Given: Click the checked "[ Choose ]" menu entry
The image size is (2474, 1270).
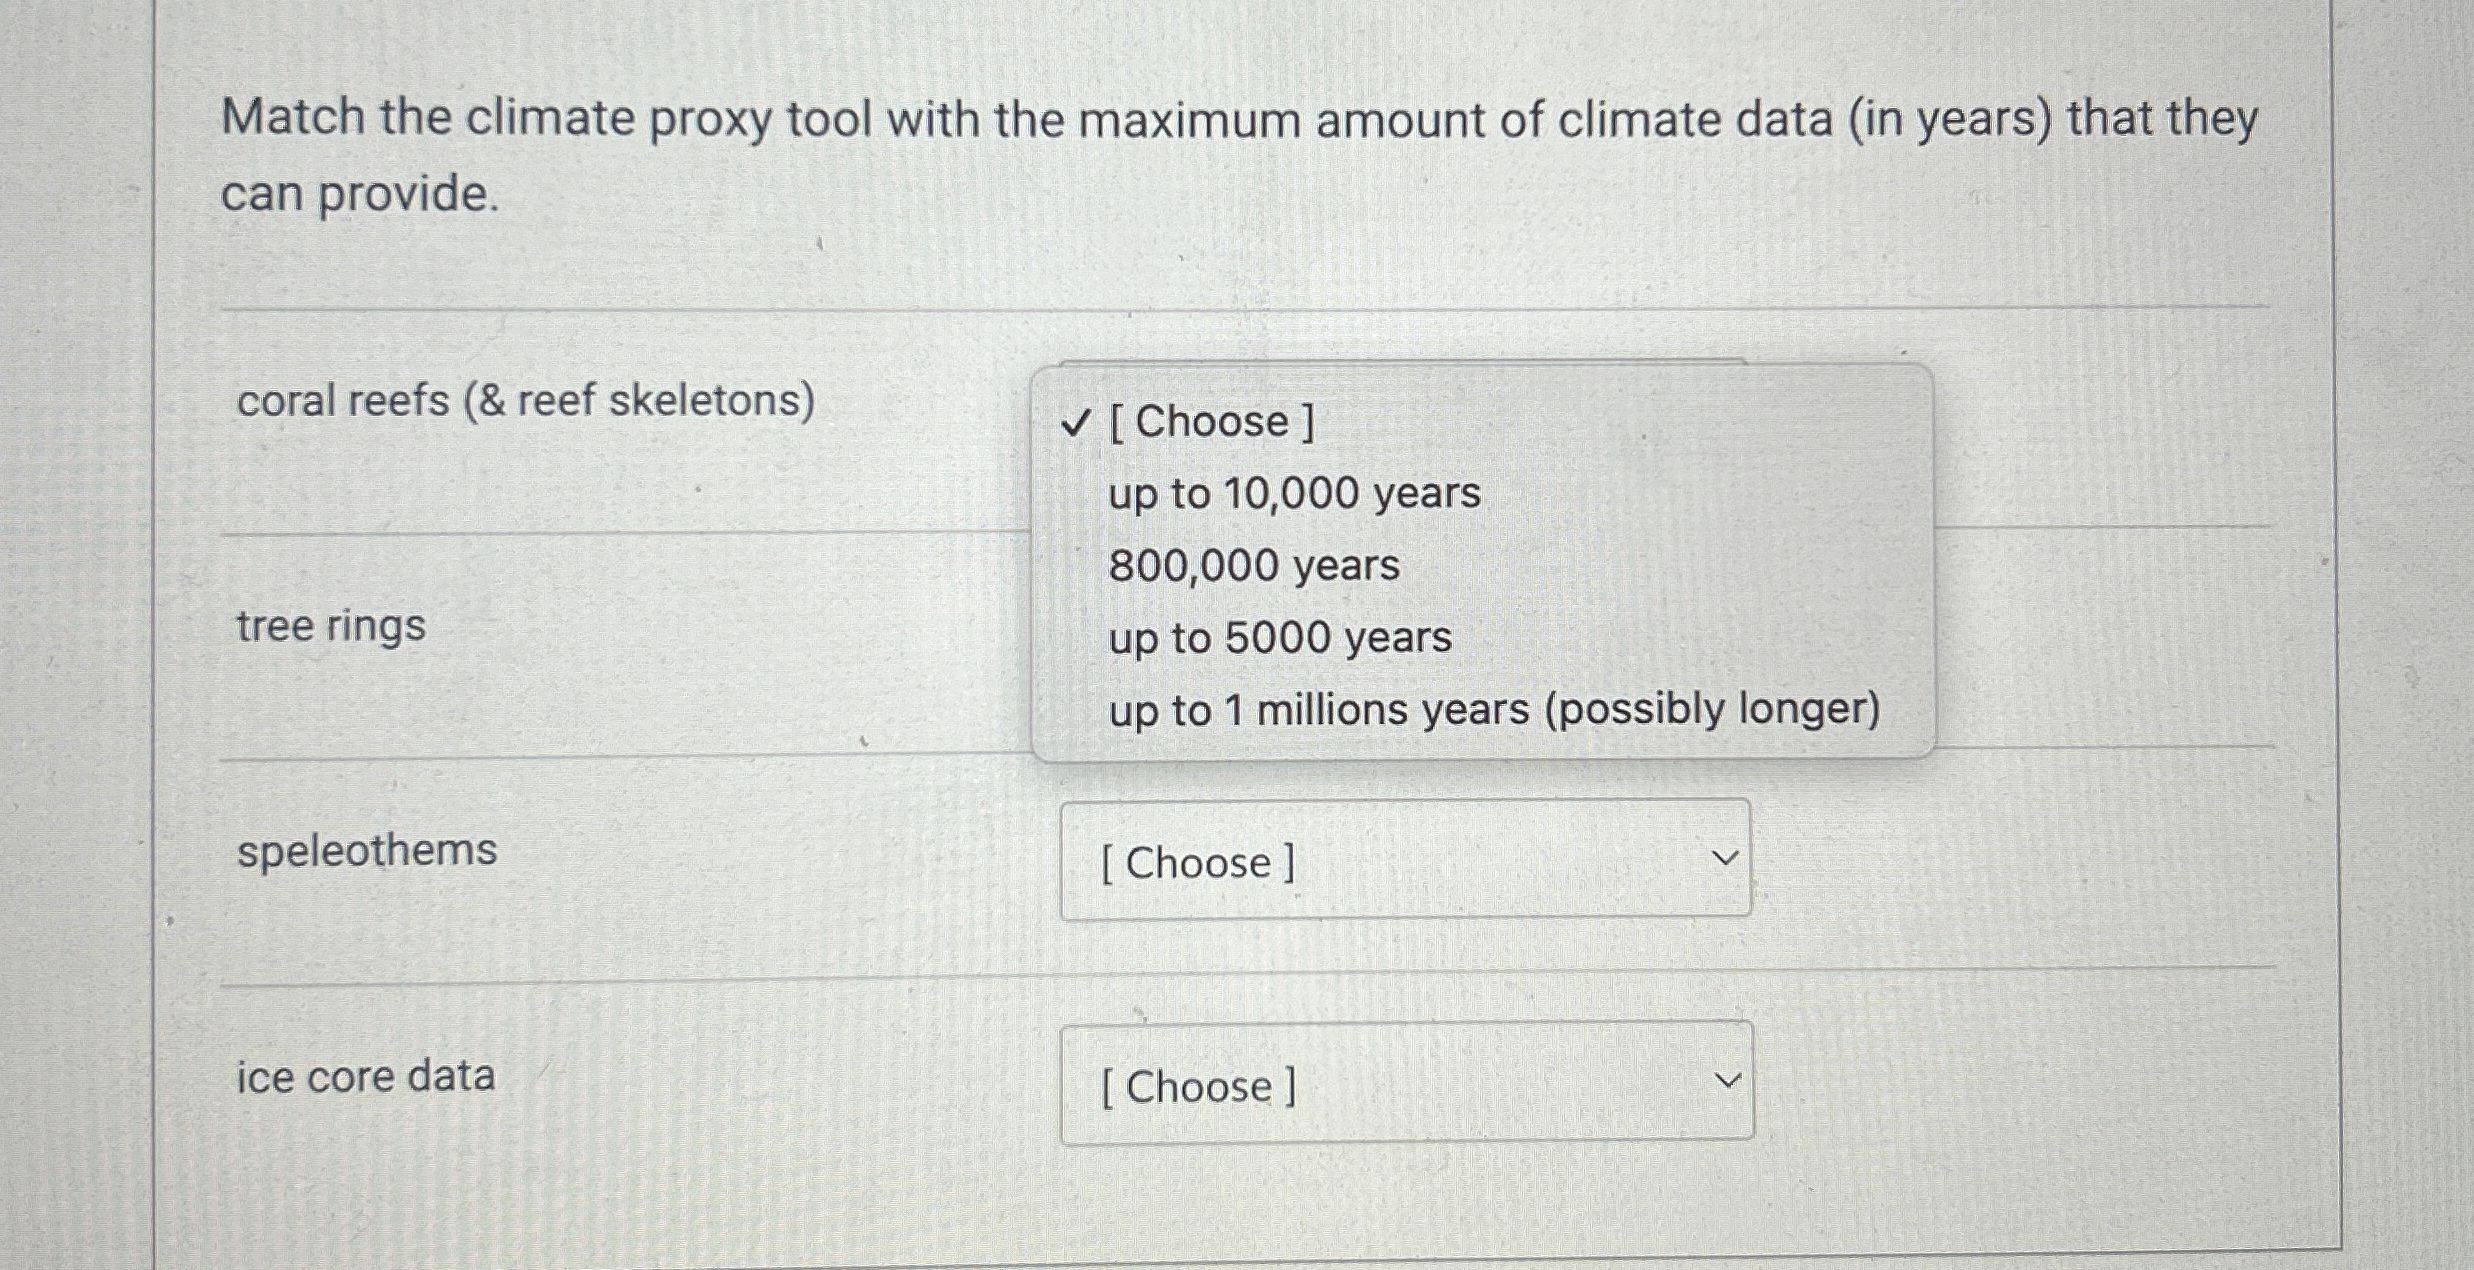Looking at the screenshot, I should 1212,422.
